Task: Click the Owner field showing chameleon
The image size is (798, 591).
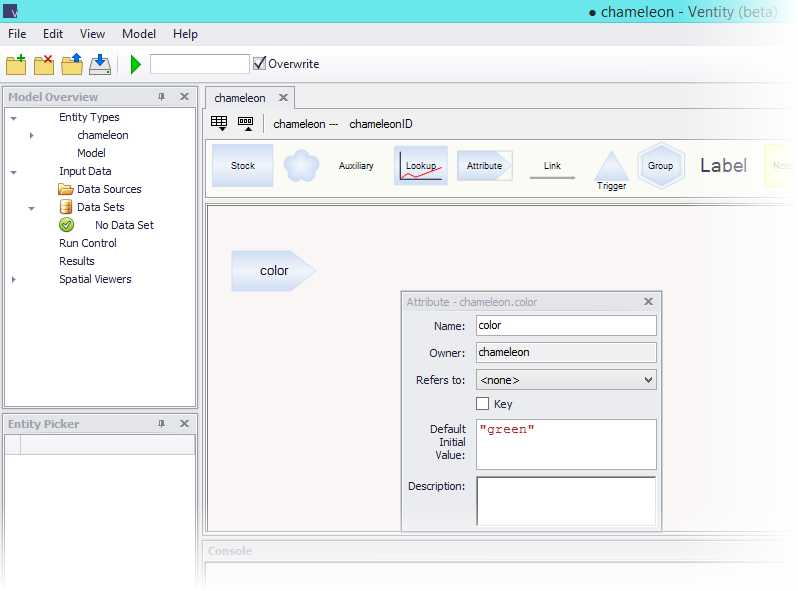Action: (566, 352)
